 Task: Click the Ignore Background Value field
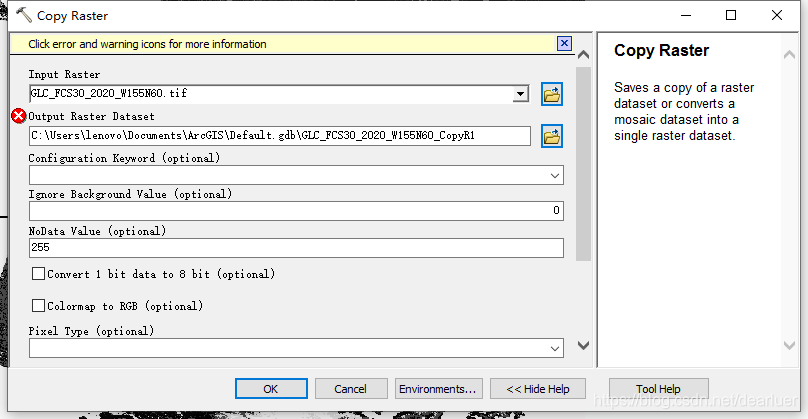[296, 211]
